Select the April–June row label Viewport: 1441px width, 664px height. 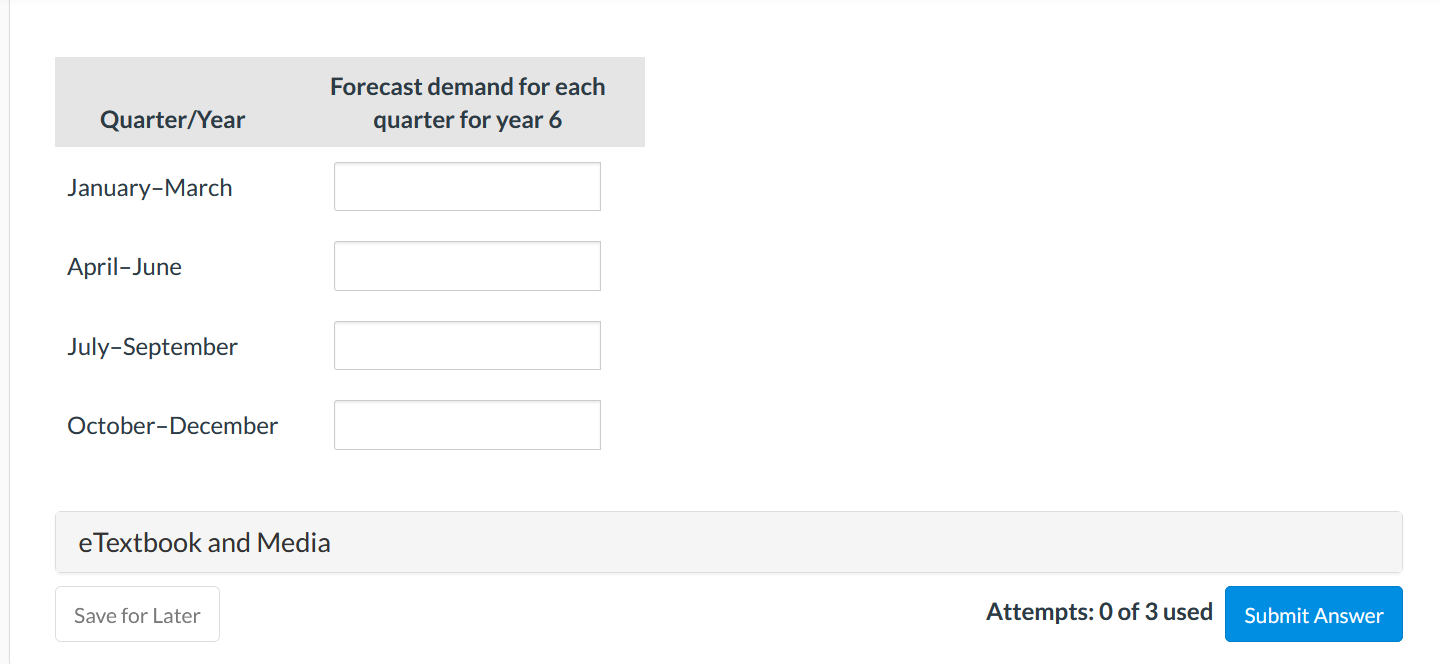125,267
